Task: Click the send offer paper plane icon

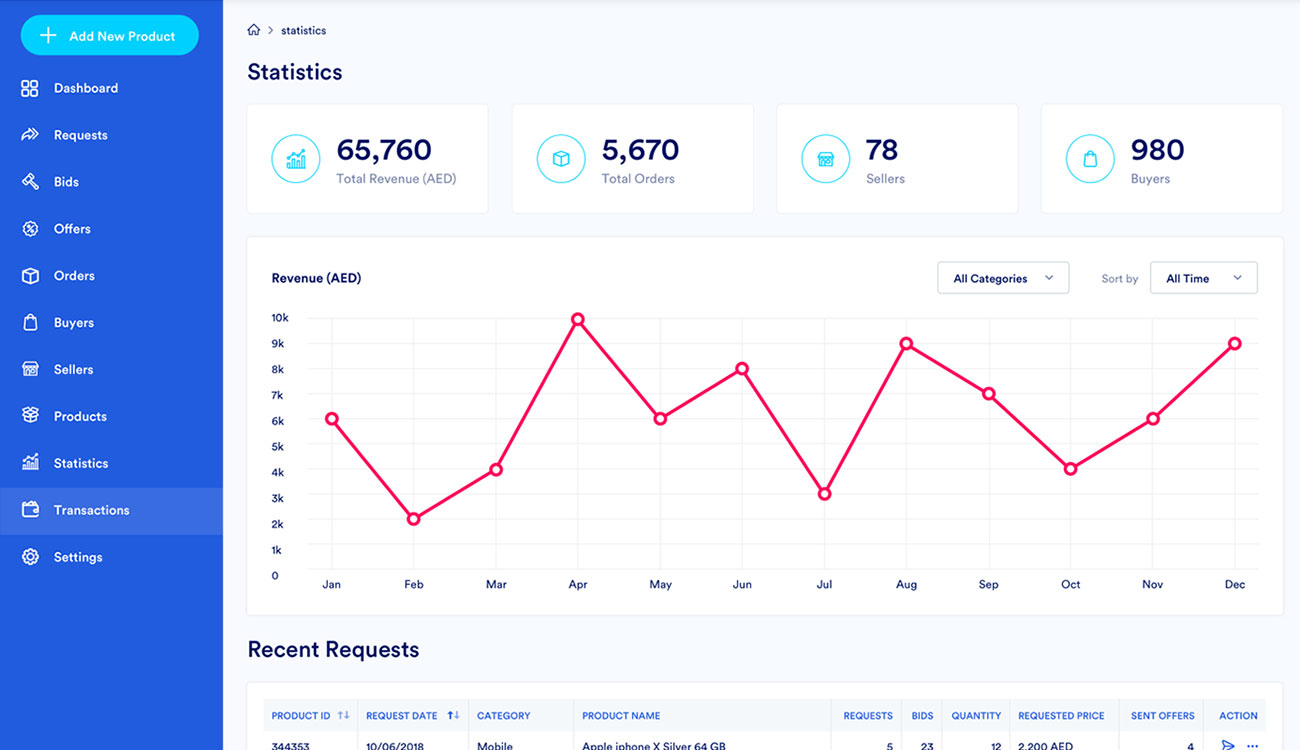Action: click(1228, 745)
